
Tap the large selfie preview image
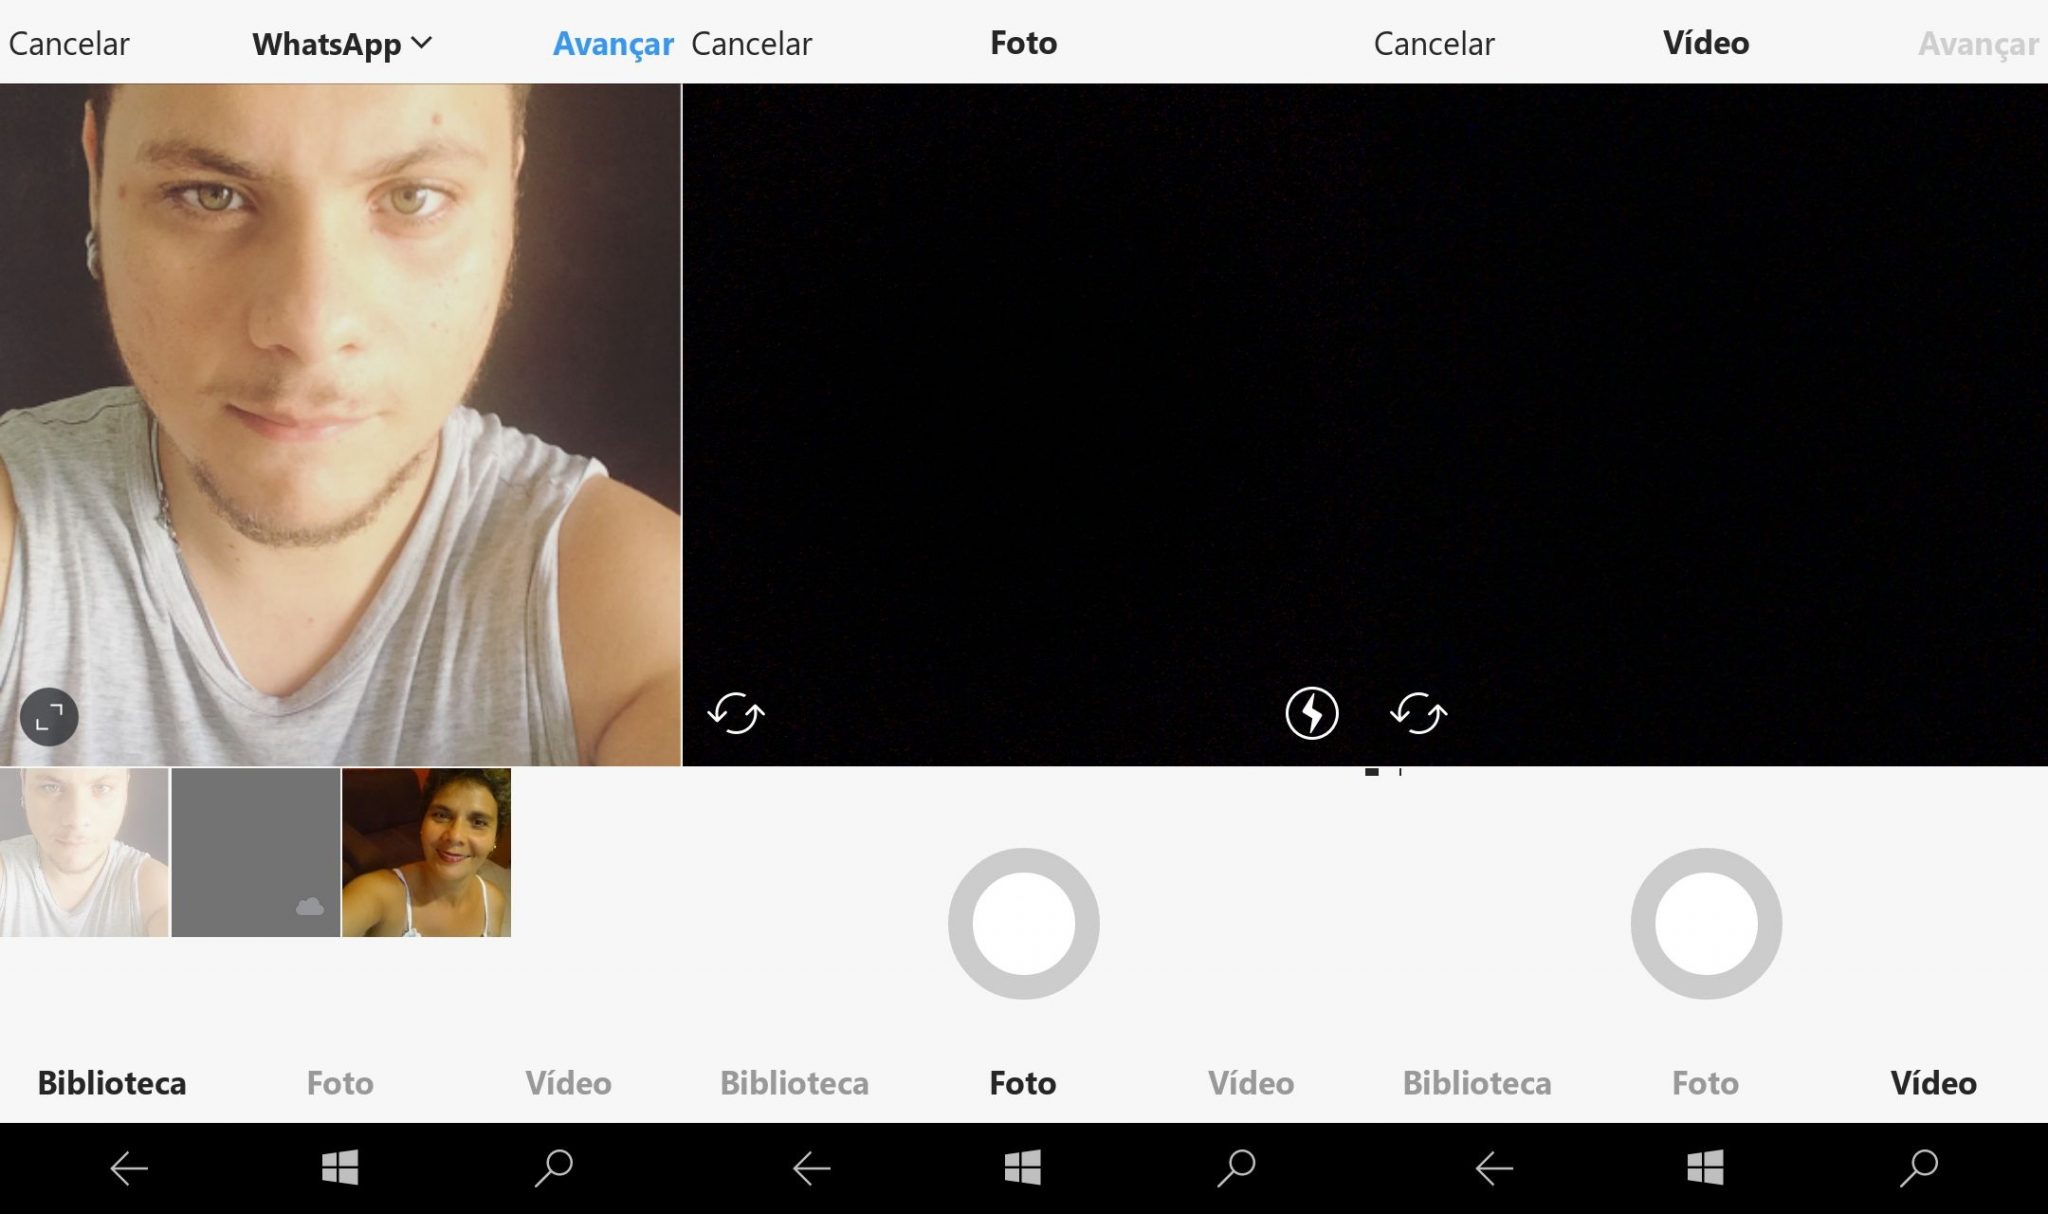pyautogui.click(x=340, y=424)
